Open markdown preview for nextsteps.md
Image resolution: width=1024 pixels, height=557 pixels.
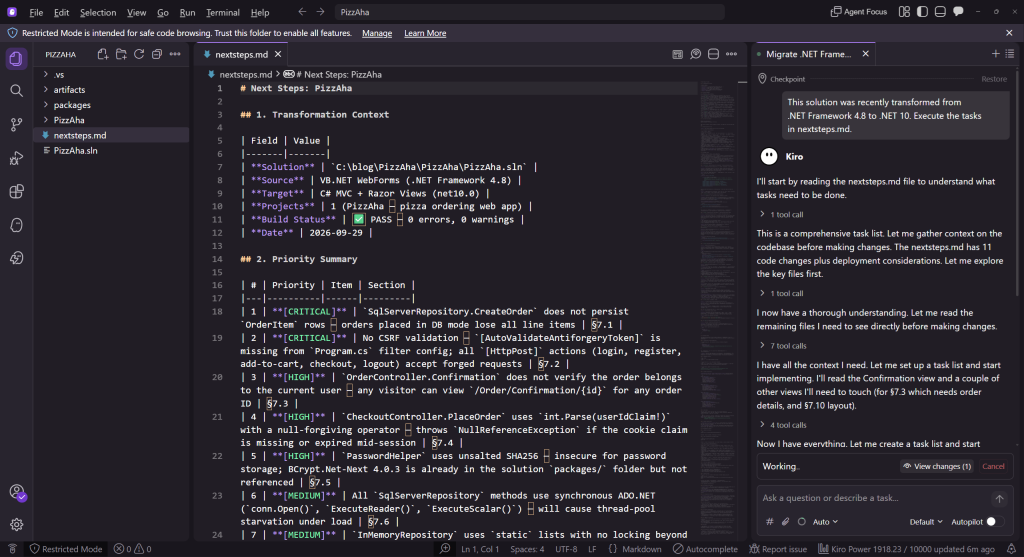tap(677, 54)
